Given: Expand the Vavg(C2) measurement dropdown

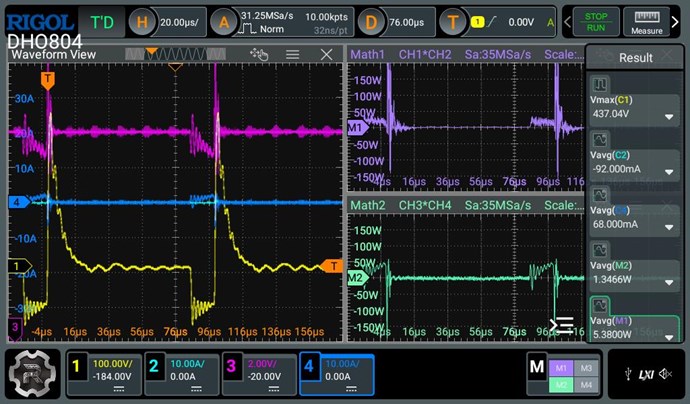Looking at the screenshot, I should pyautogui.click(x=669, y=172).
